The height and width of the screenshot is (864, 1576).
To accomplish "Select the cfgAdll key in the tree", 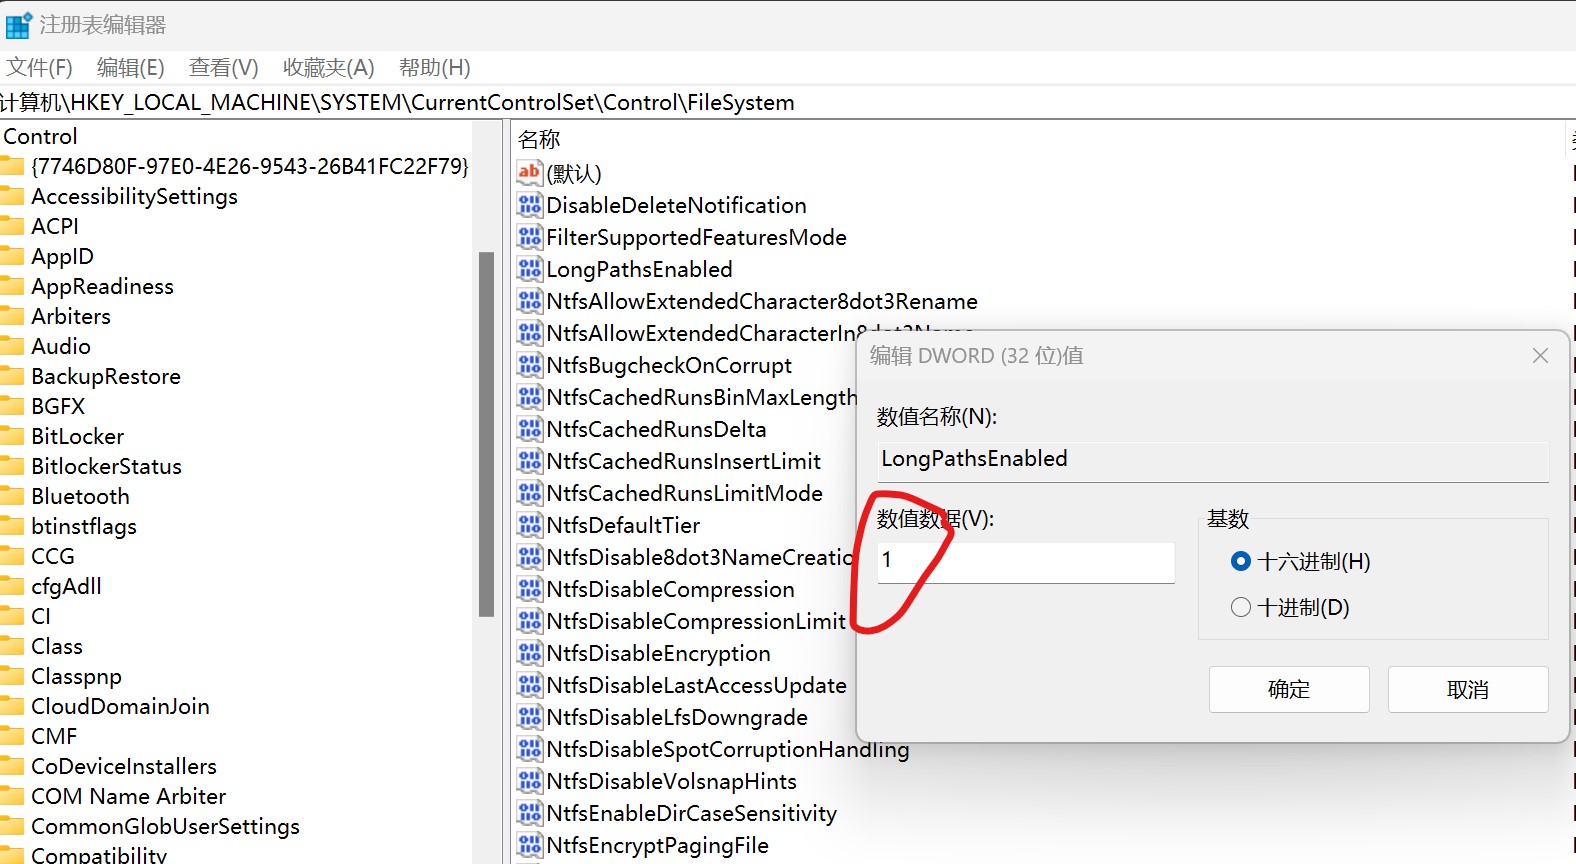I will tap(66, 586).
